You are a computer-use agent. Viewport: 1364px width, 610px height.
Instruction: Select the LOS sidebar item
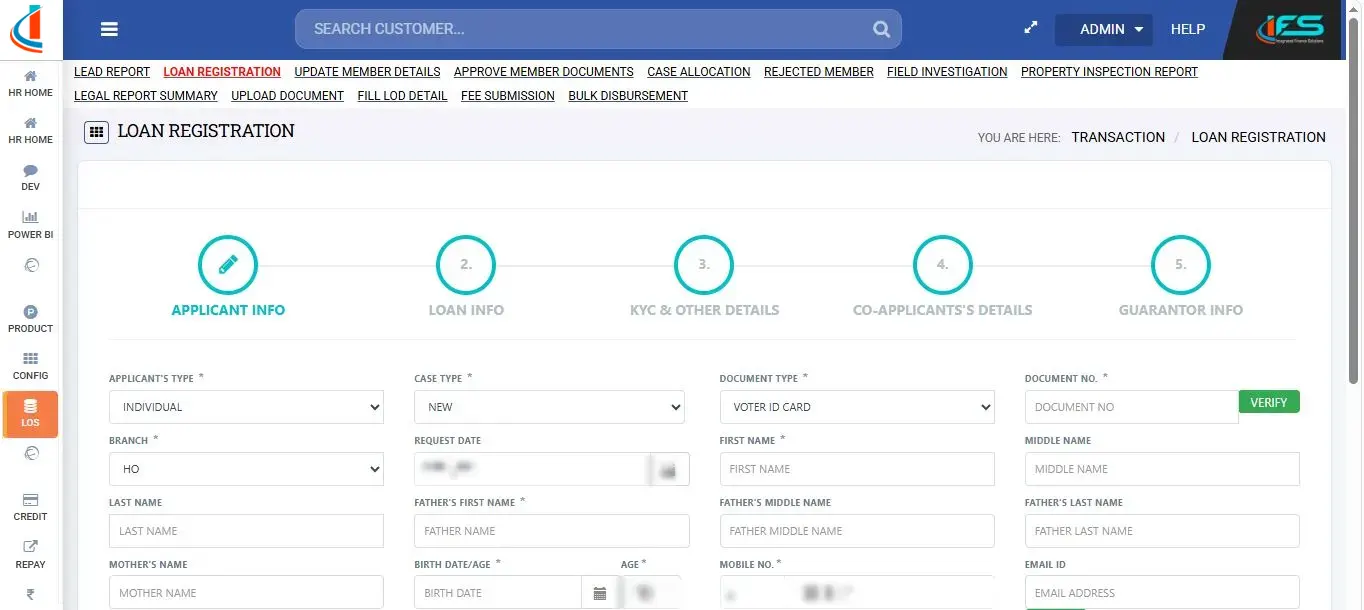click(x=30, y=414)
